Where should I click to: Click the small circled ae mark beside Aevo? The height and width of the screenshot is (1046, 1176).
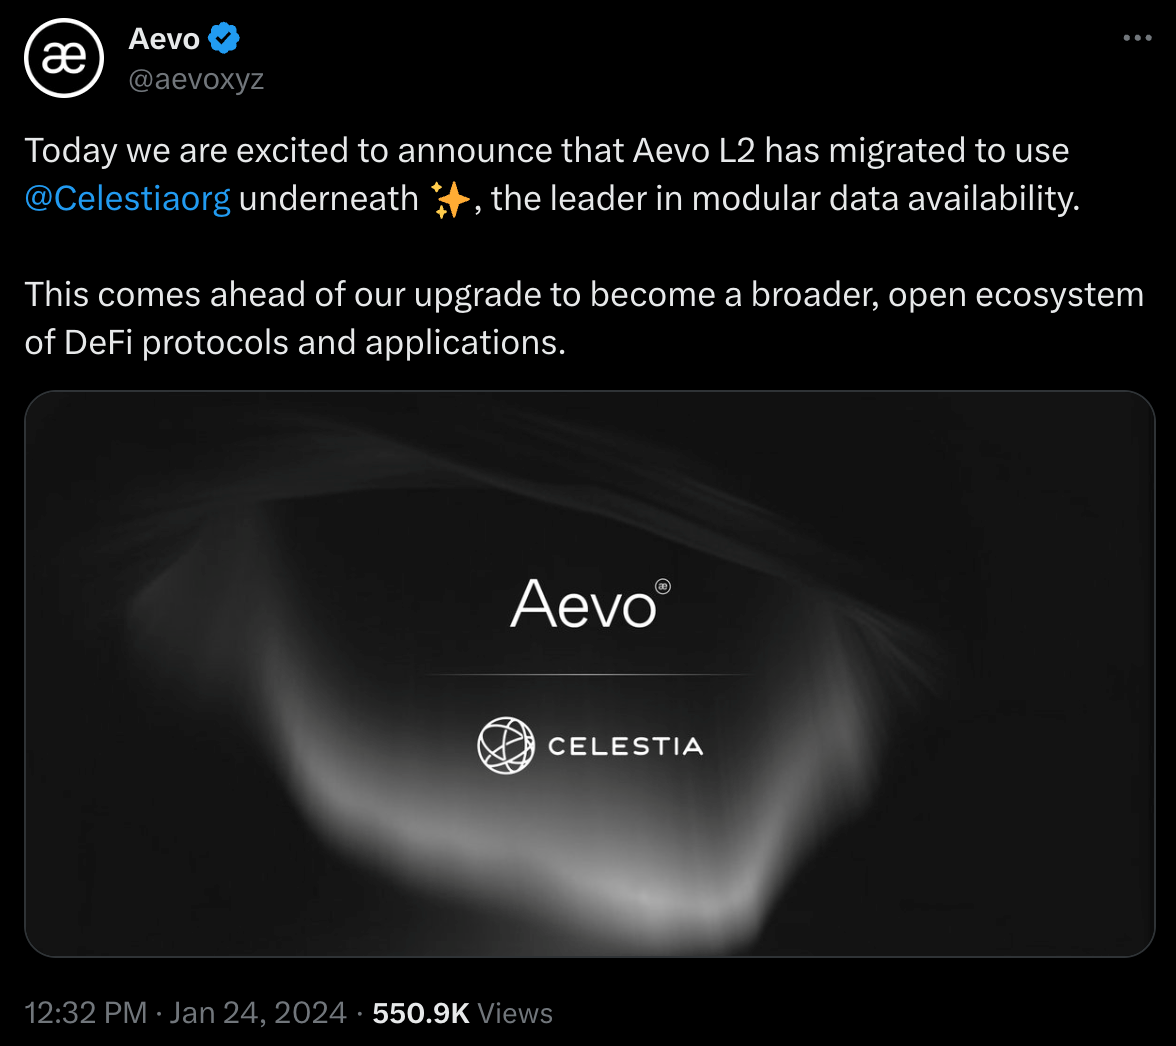point(662,586)
